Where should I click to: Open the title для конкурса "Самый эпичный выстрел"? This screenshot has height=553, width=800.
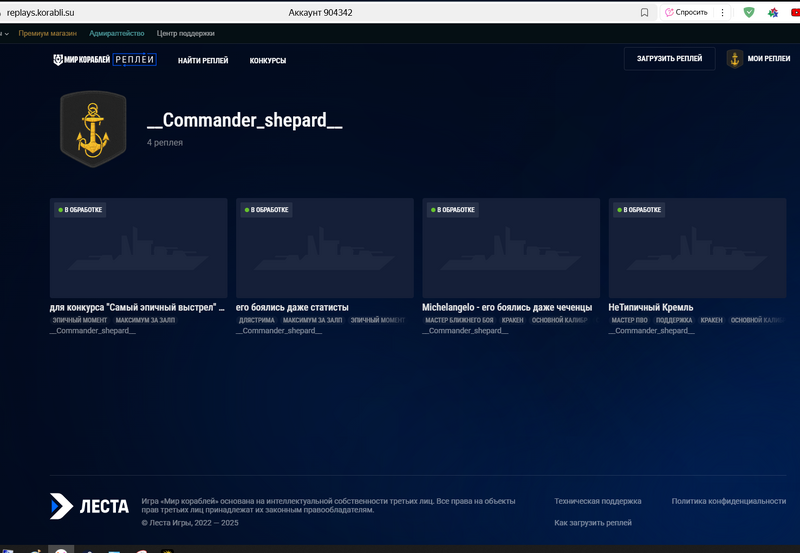tap(137, 307)
